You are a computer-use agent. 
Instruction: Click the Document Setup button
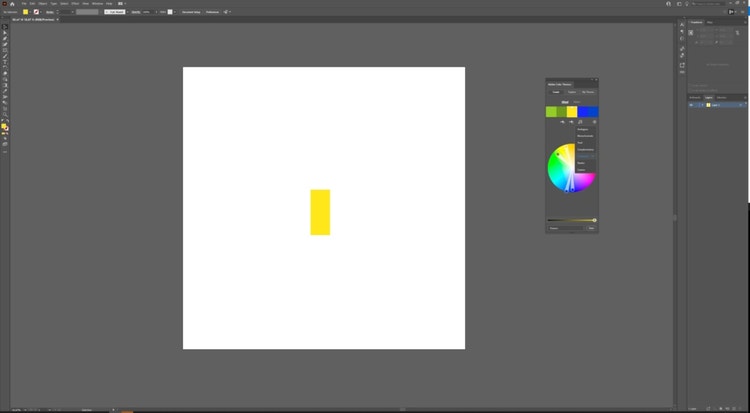coord(191,12)
